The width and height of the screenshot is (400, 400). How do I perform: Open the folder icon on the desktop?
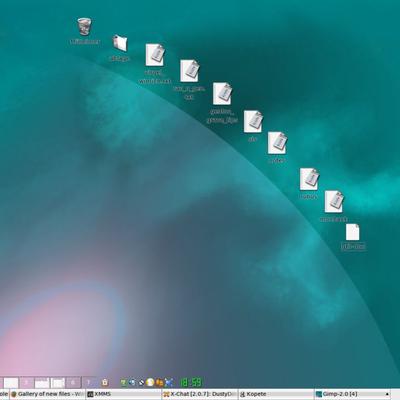(120, 43)
